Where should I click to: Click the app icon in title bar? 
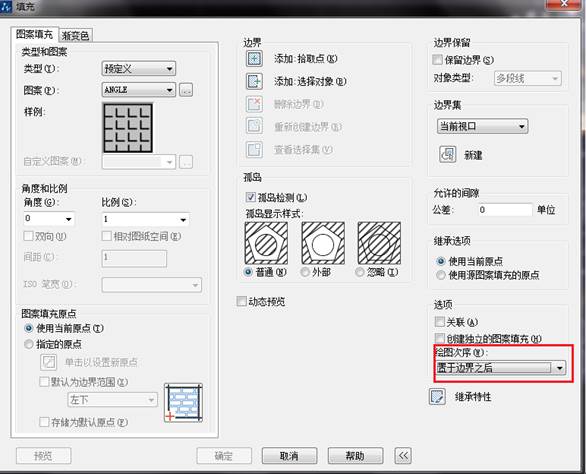[x=6, y=6]
